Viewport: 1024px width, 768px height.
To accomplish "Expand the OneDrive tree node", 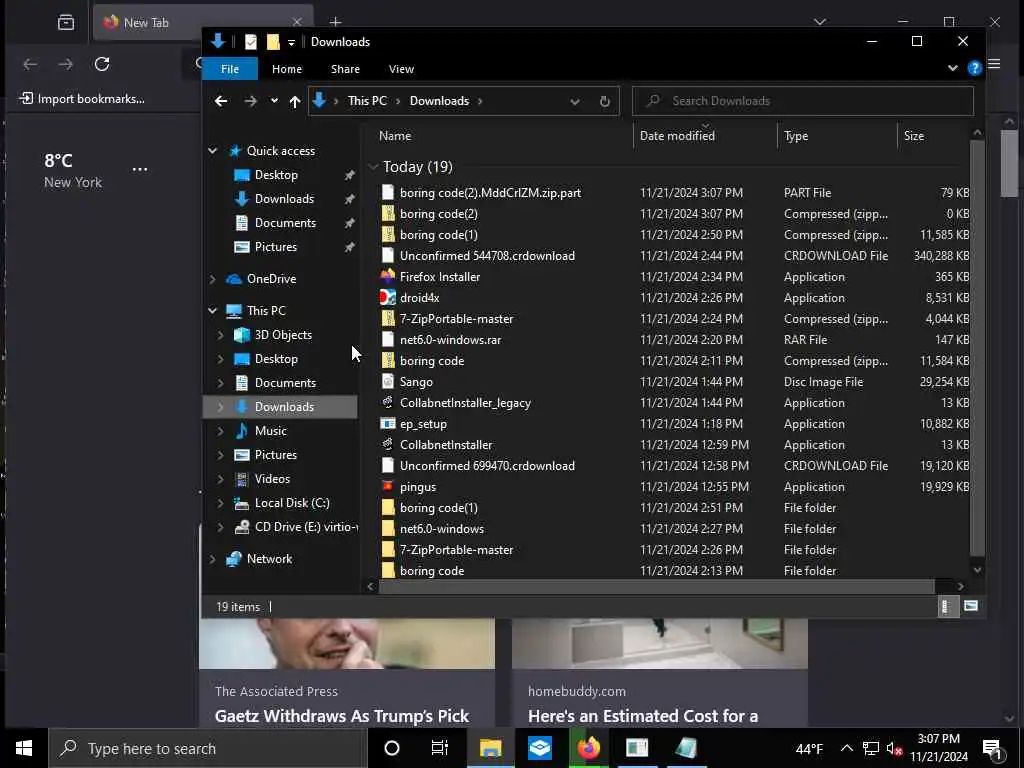I will pos(212,279).
